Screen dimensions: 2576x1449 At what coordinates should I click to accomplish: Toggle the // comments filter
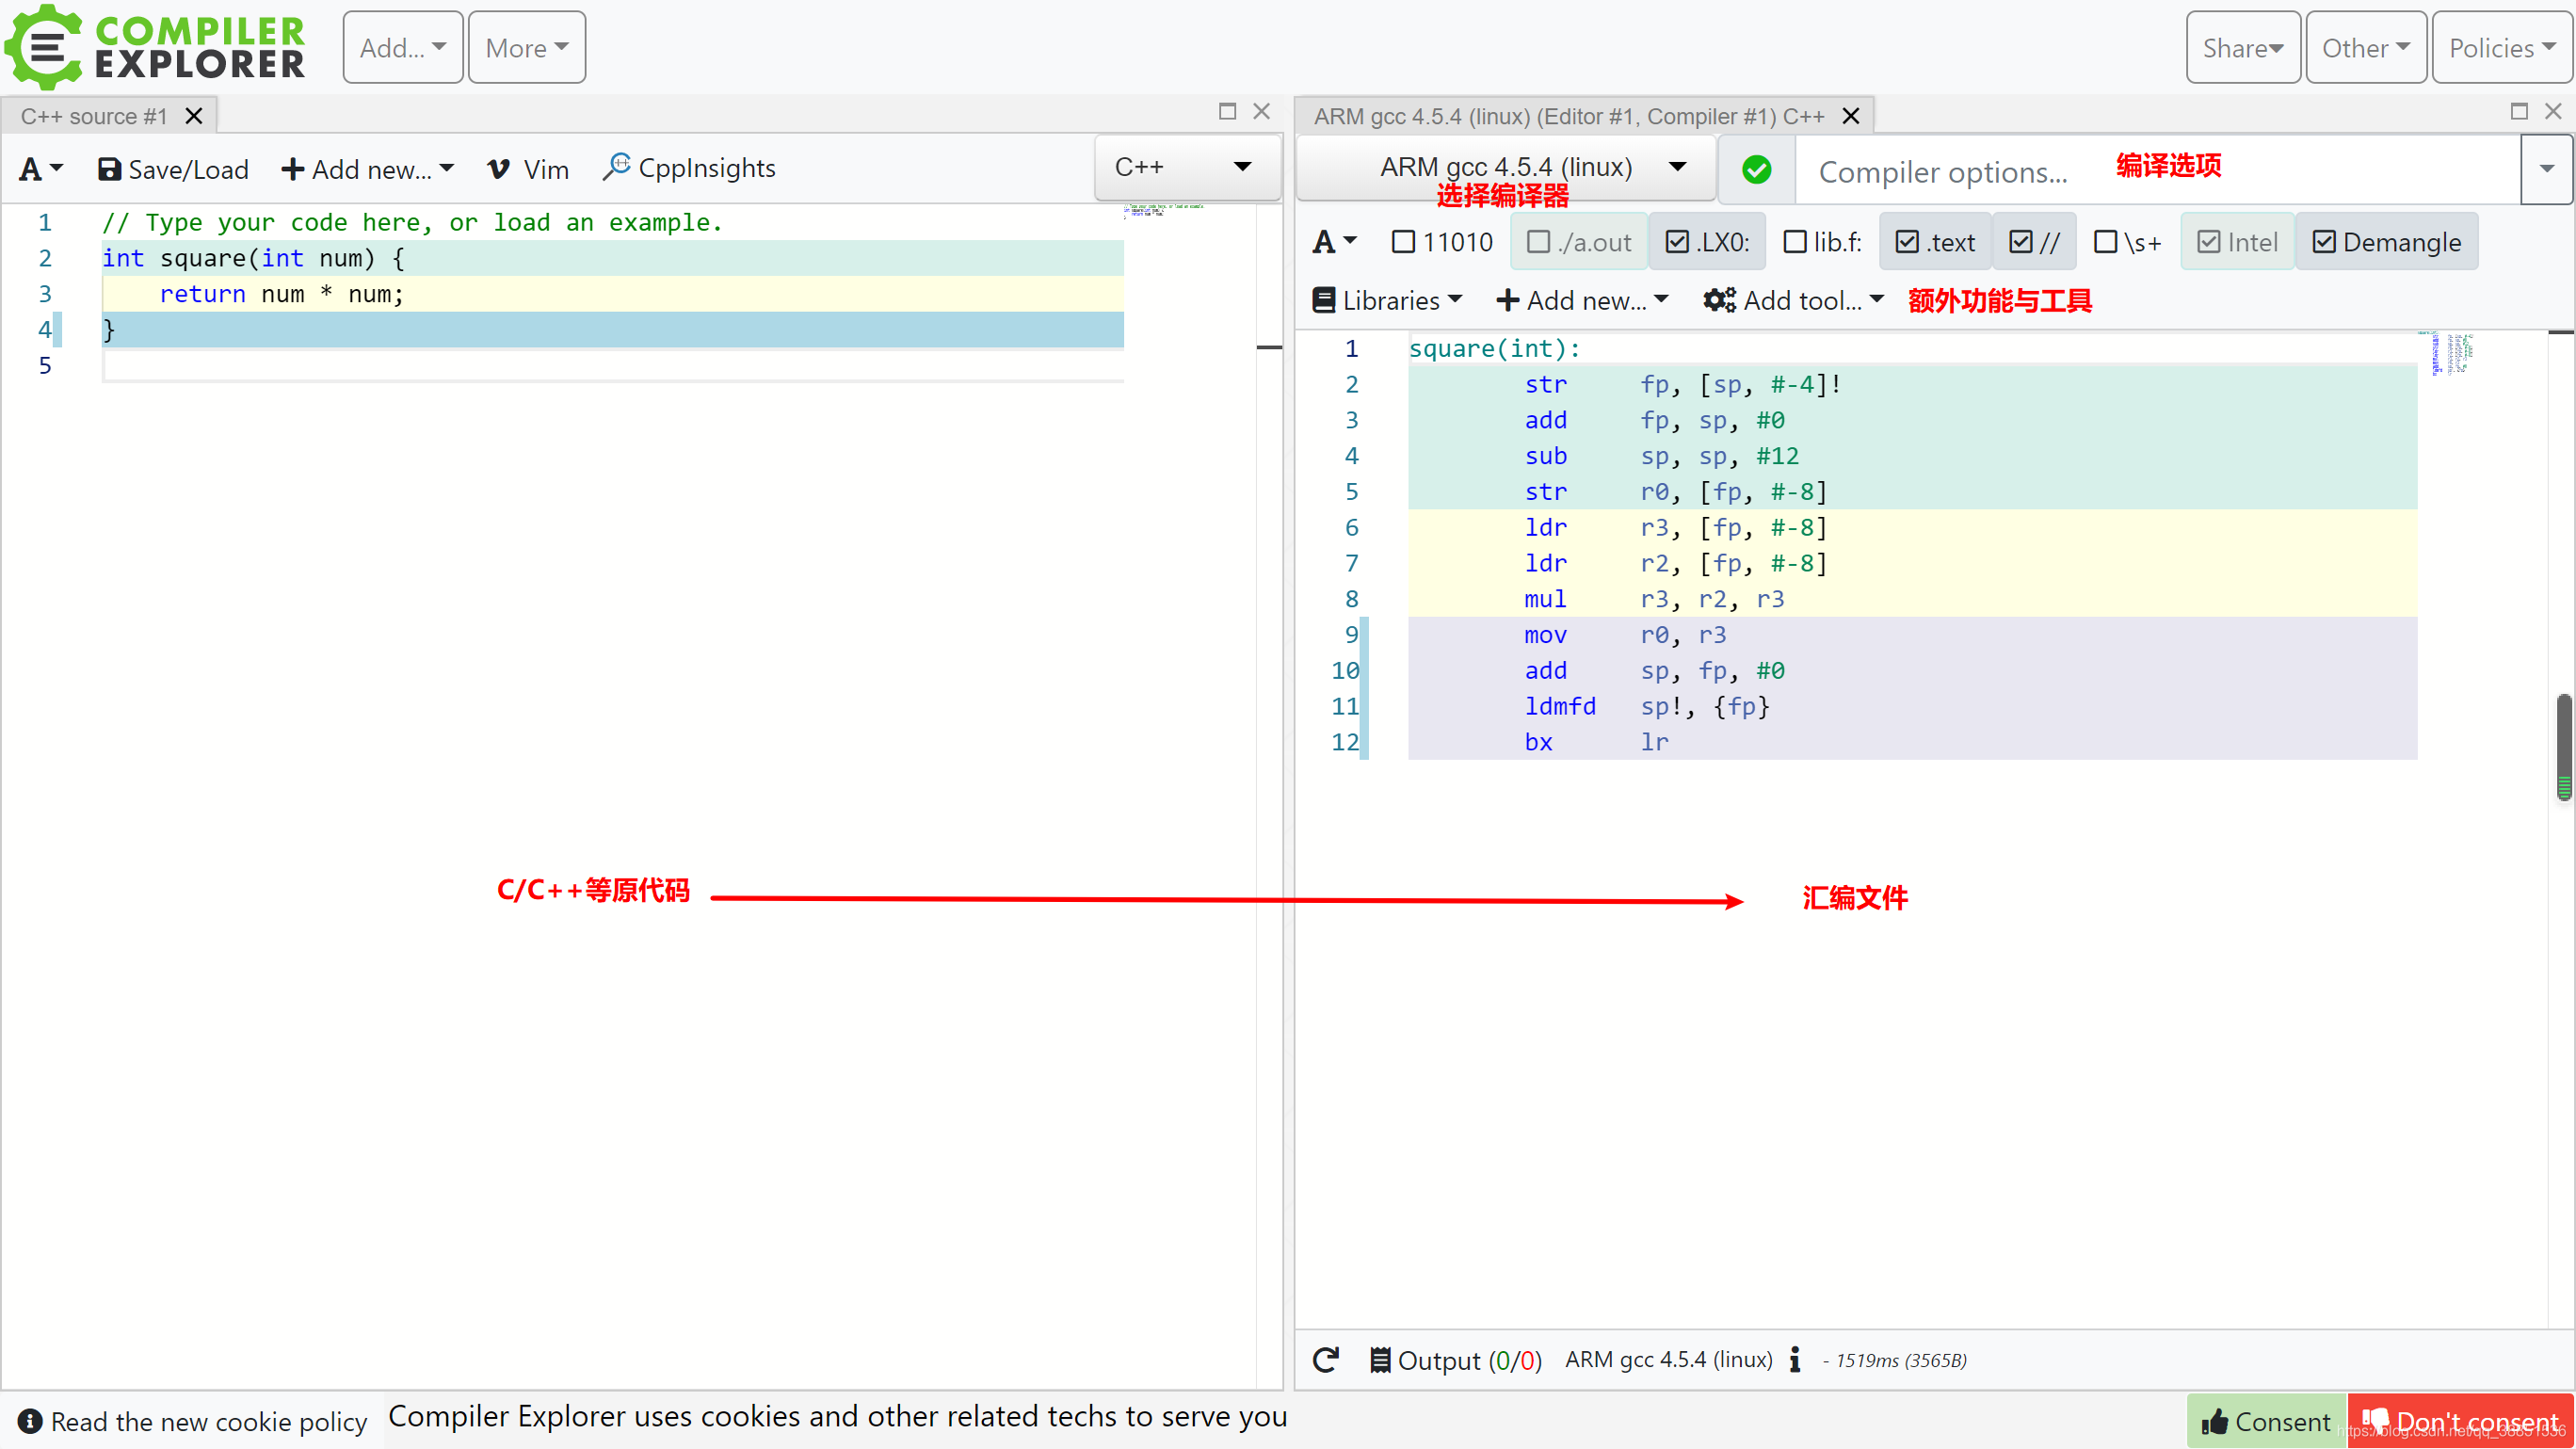point(2034,242)
